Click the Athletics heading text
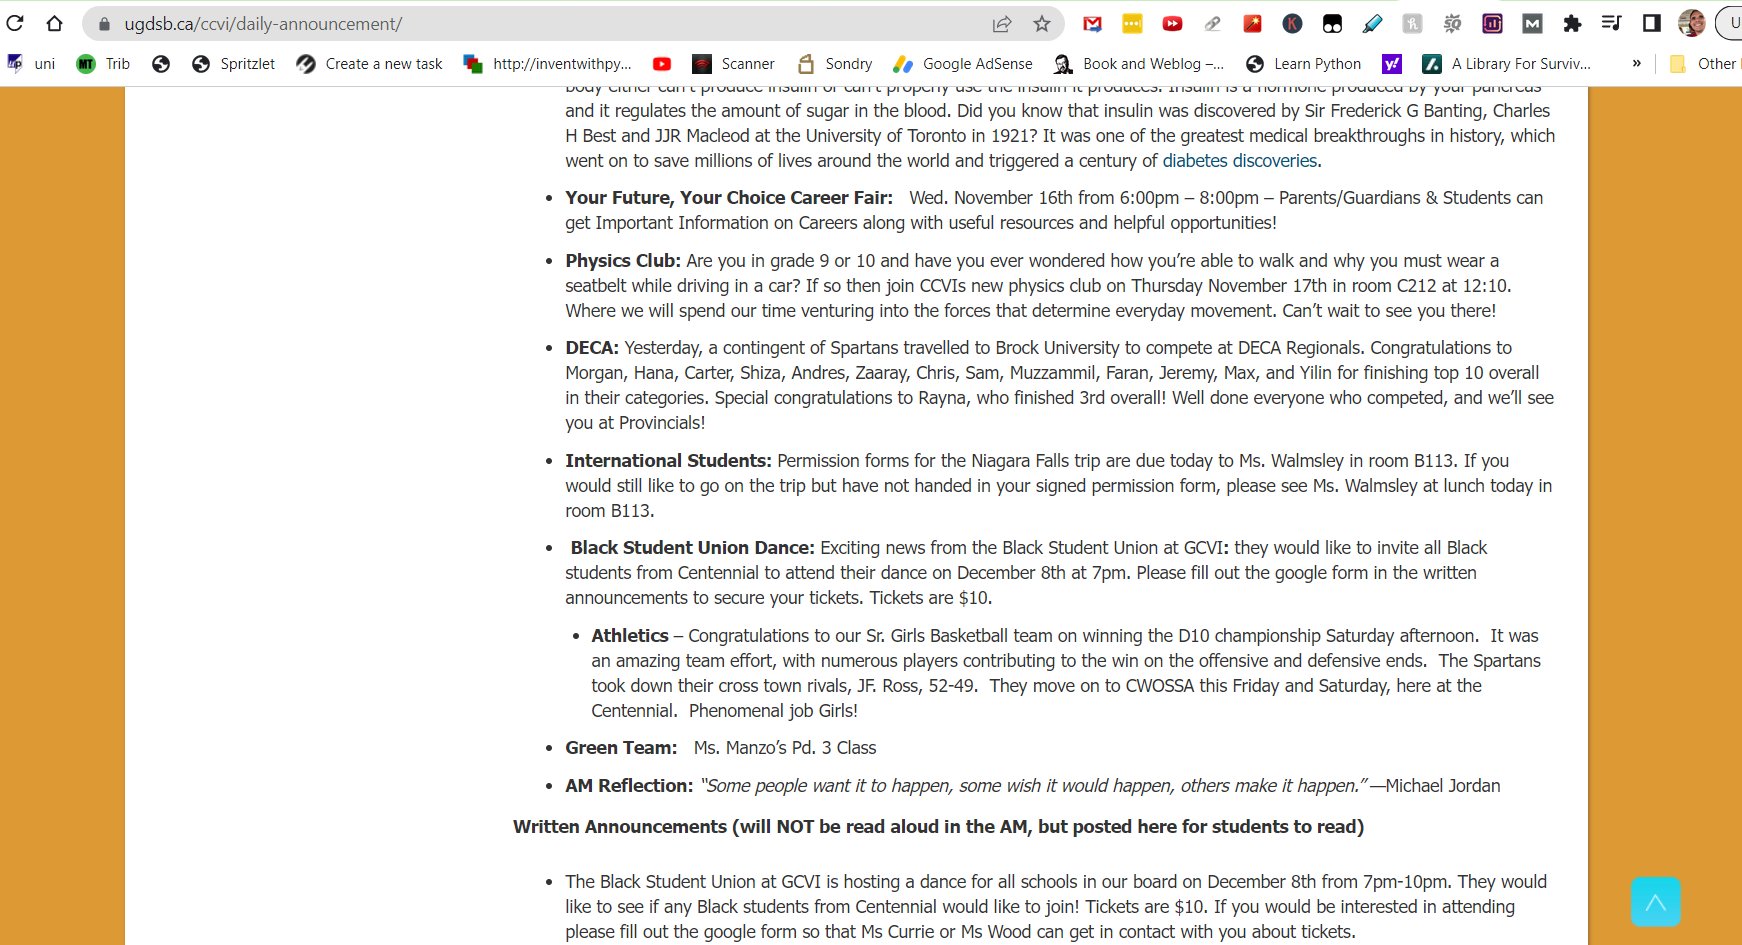This screenshot has height=945, width=1742. pyautogui.click(x=630, y=636)
